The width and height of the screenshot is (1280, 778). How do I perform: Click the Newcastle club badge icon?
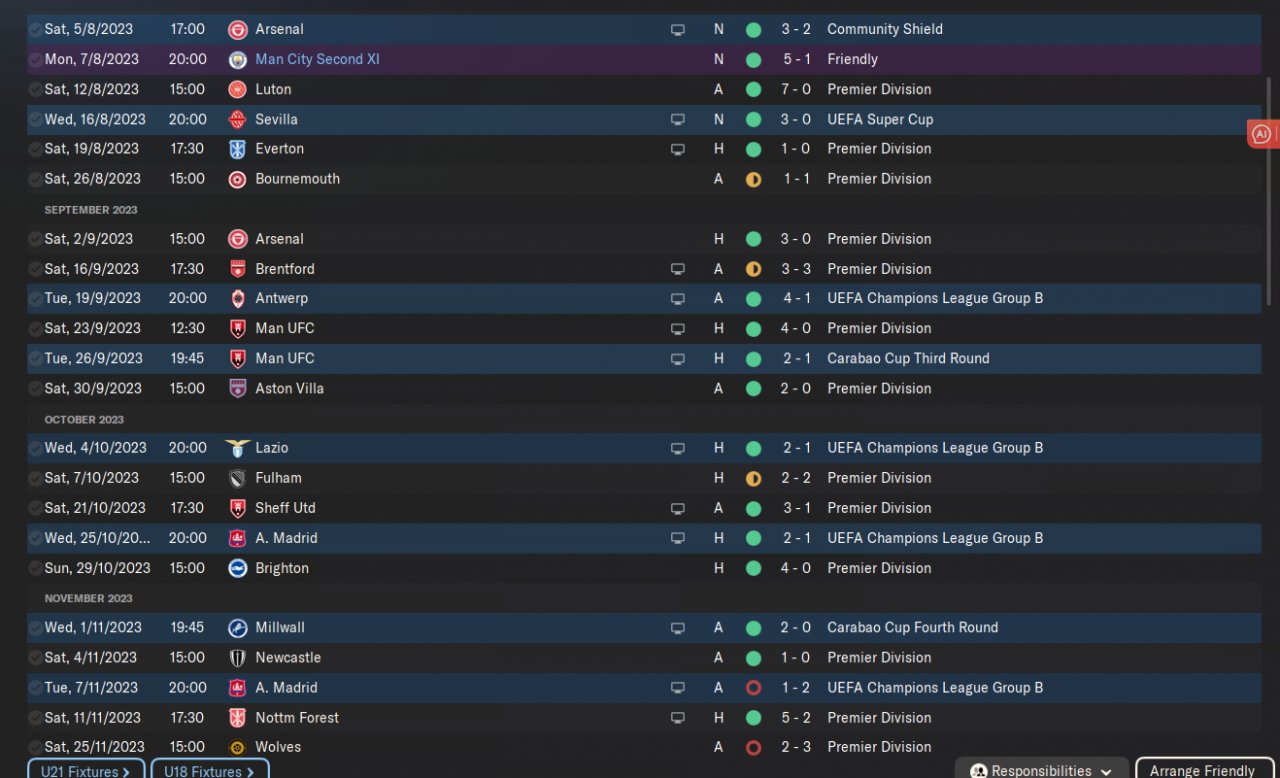coord(237,658)
